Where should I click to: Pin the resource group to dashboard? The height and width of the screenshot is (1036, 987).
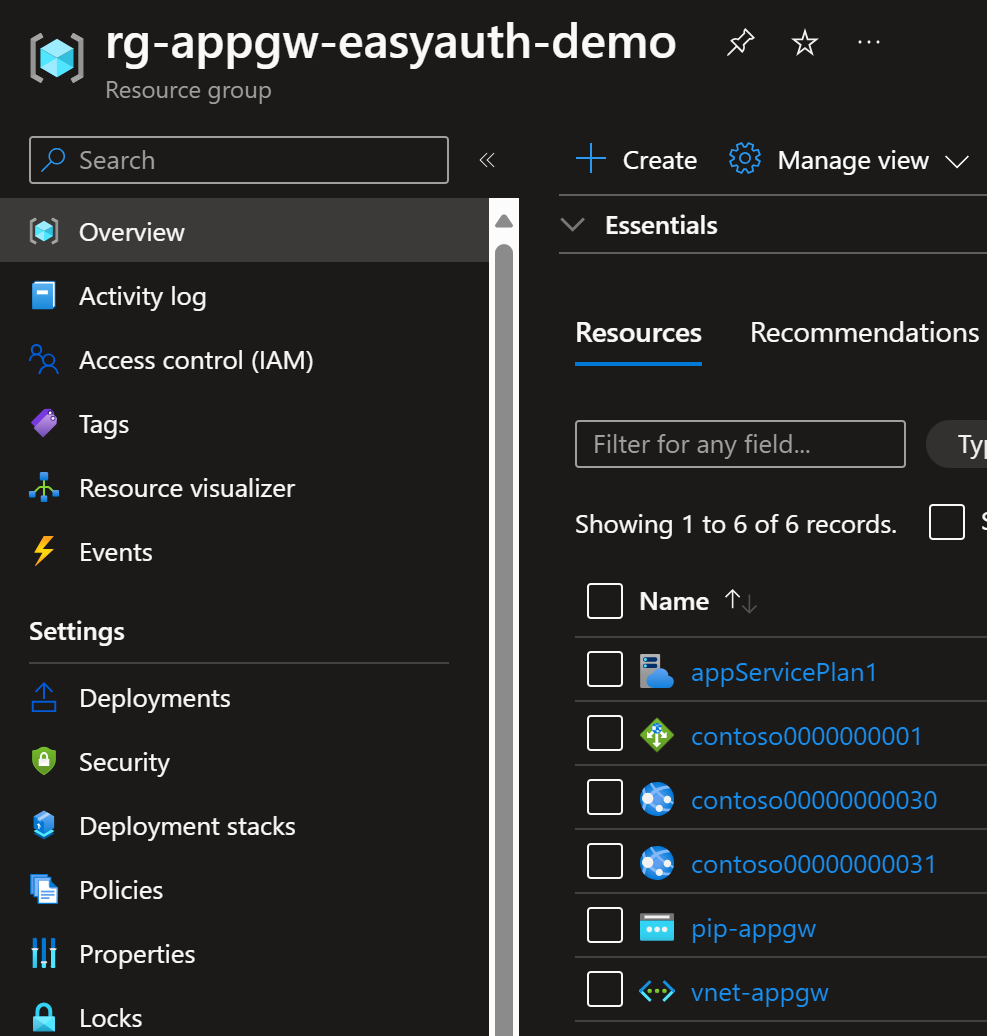(x=740, y=43)
